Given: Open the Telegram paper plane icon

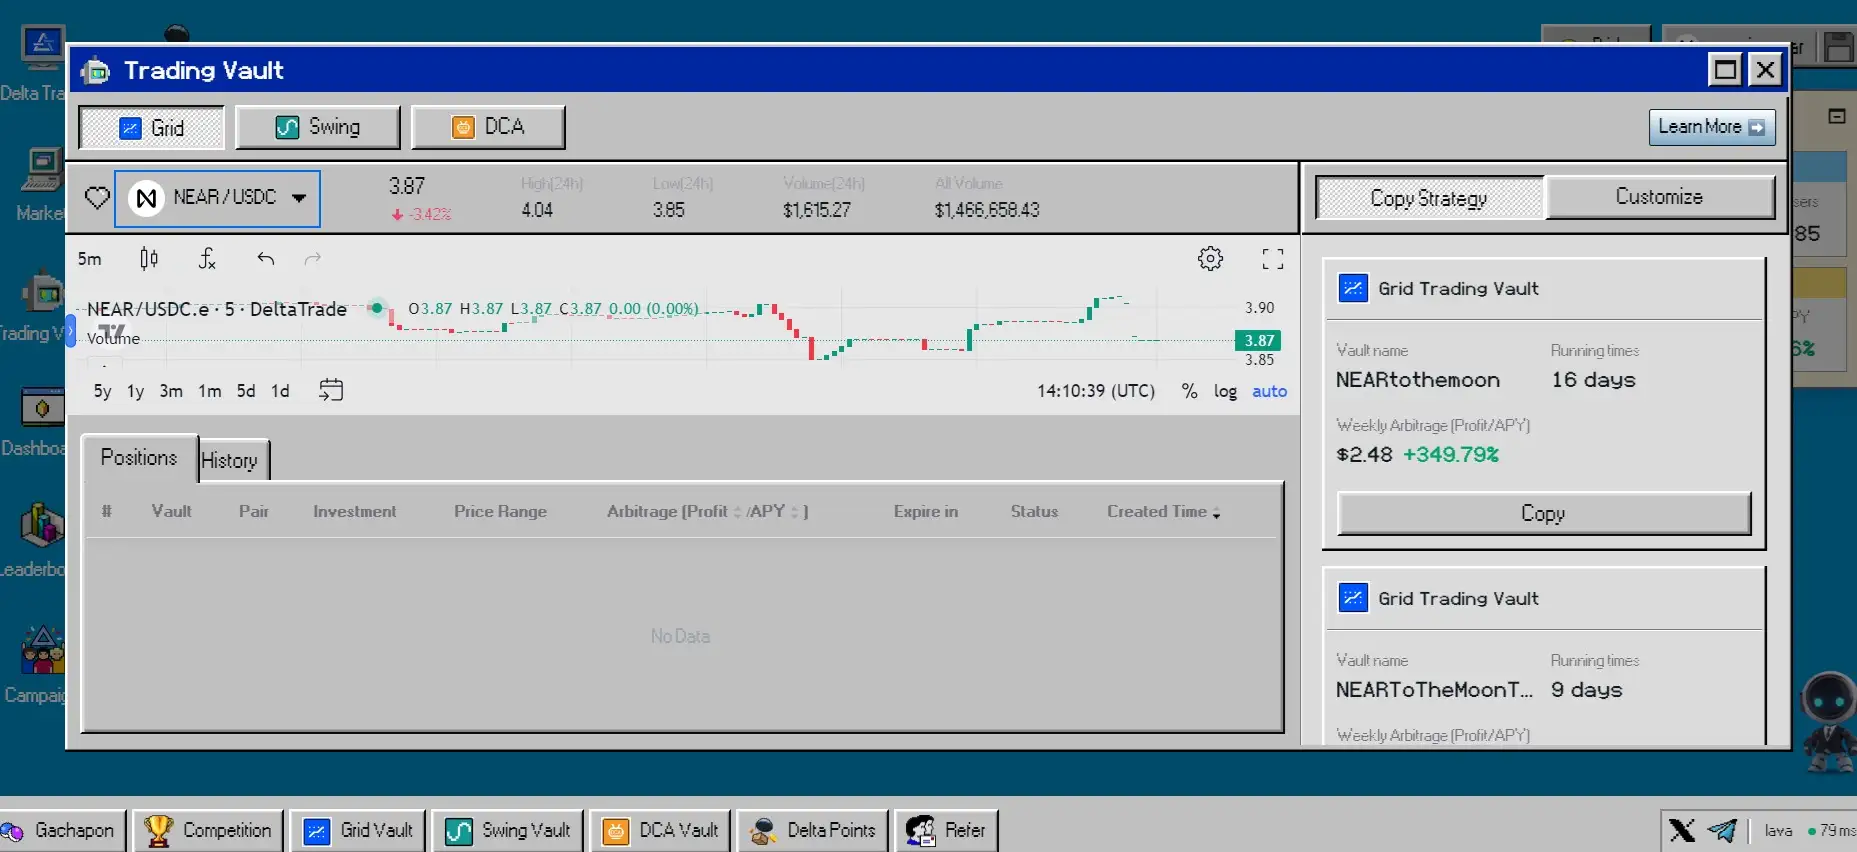Looking at the screenshot, I should [x=1722, y=830].
